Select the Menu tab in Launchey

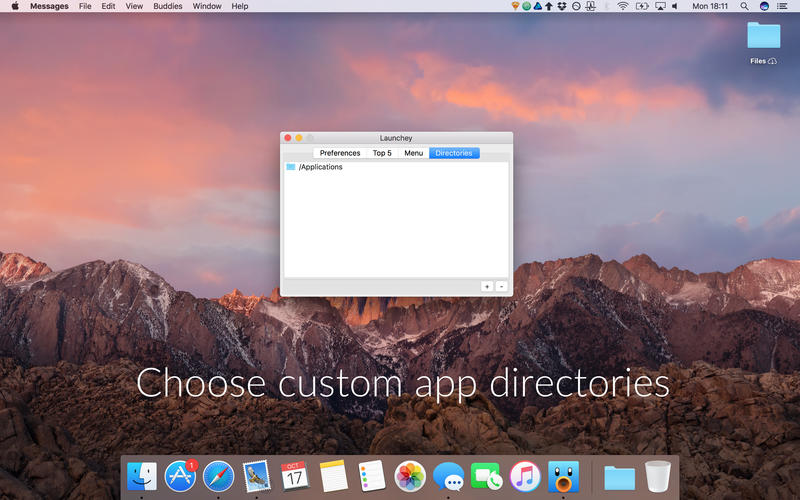click(413, 153)
